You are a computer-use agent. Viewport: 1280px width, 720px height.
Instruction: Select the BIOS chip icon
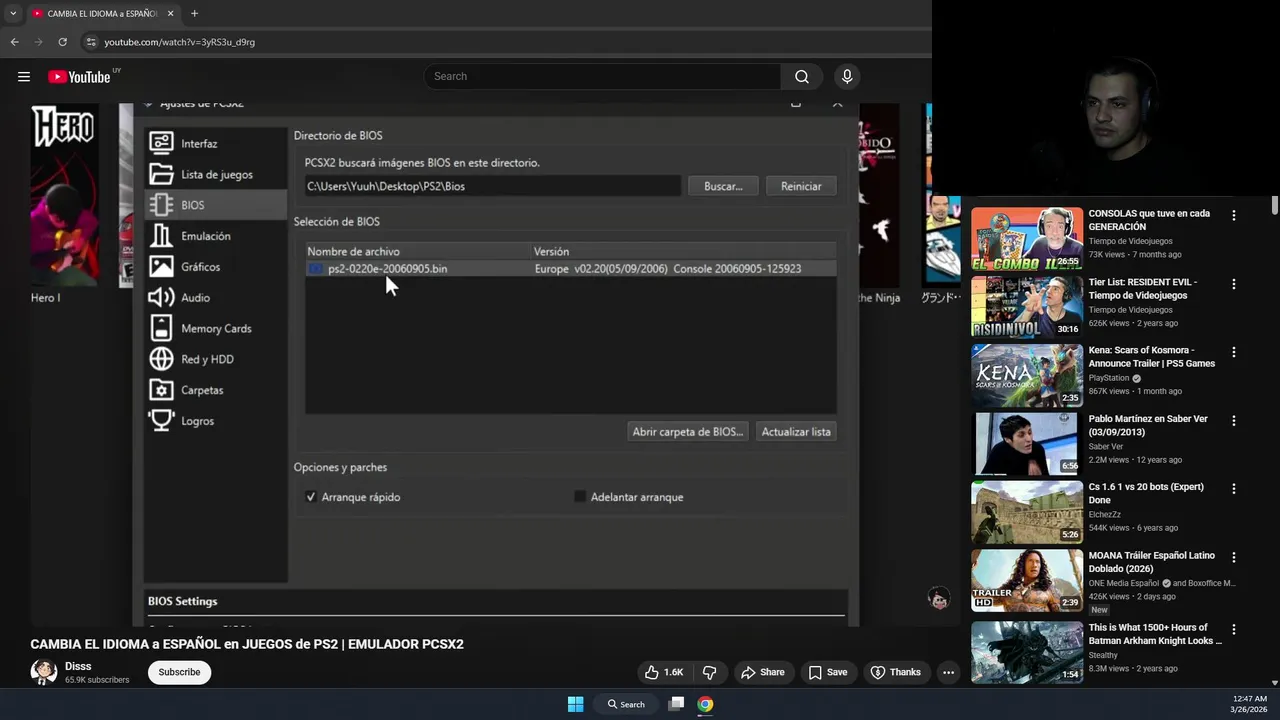point(161,205)
